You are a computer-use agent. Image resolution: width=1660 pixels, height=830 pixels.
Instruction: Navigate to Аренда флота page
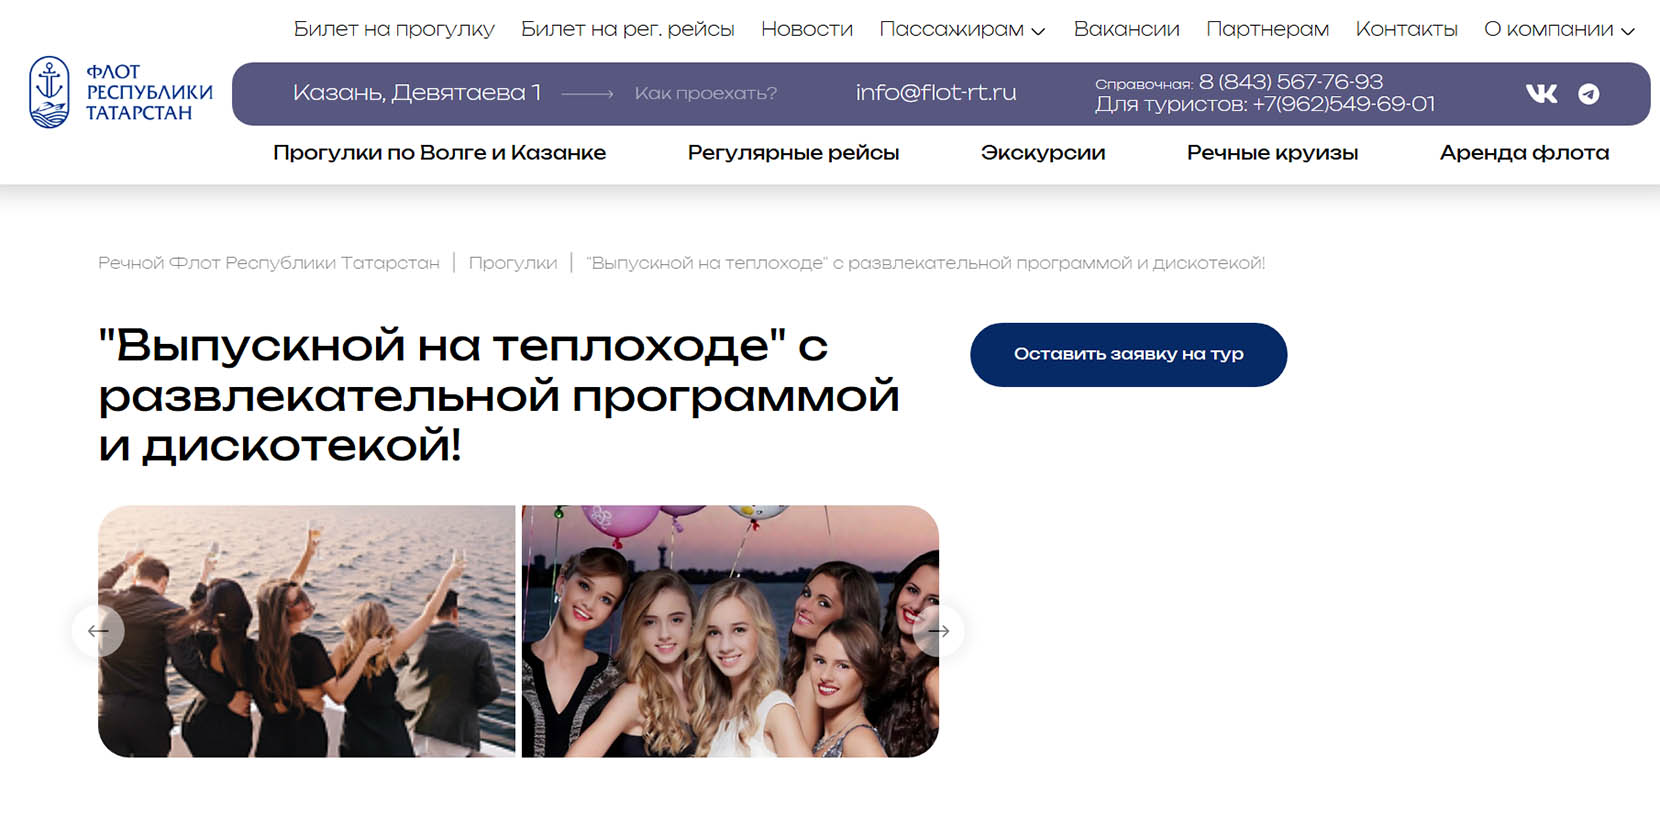point(1524,153)
